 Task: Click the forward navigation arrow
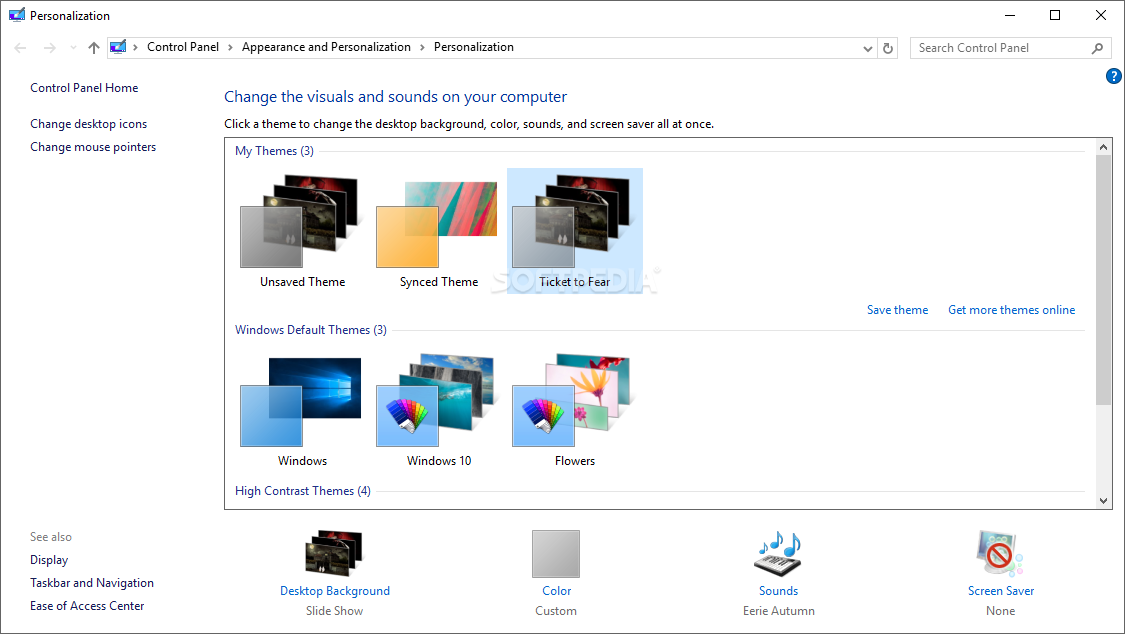pyautogui.click(x=50, y=48)
